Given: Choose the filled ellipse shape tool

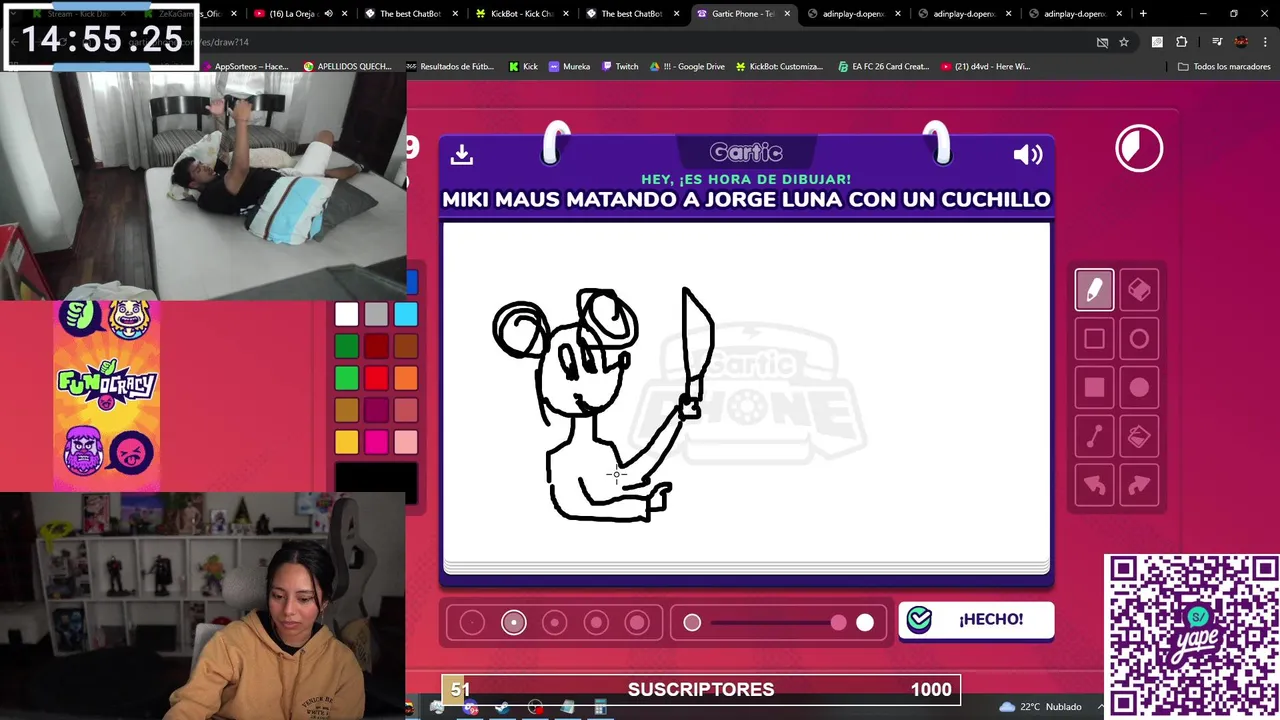Looking at the screenshot, I should tap(1139, 388).
